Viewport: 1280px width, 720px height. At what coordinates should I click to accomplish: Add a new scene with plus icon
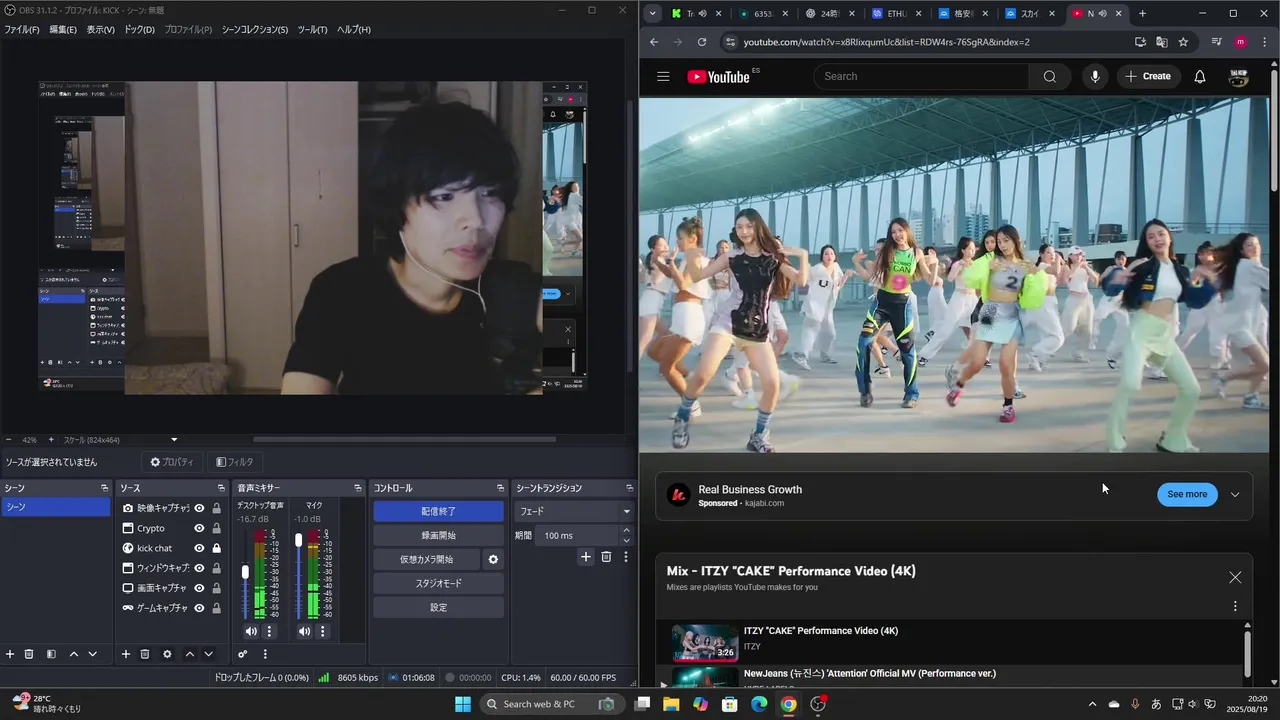[x=10, y=654]
